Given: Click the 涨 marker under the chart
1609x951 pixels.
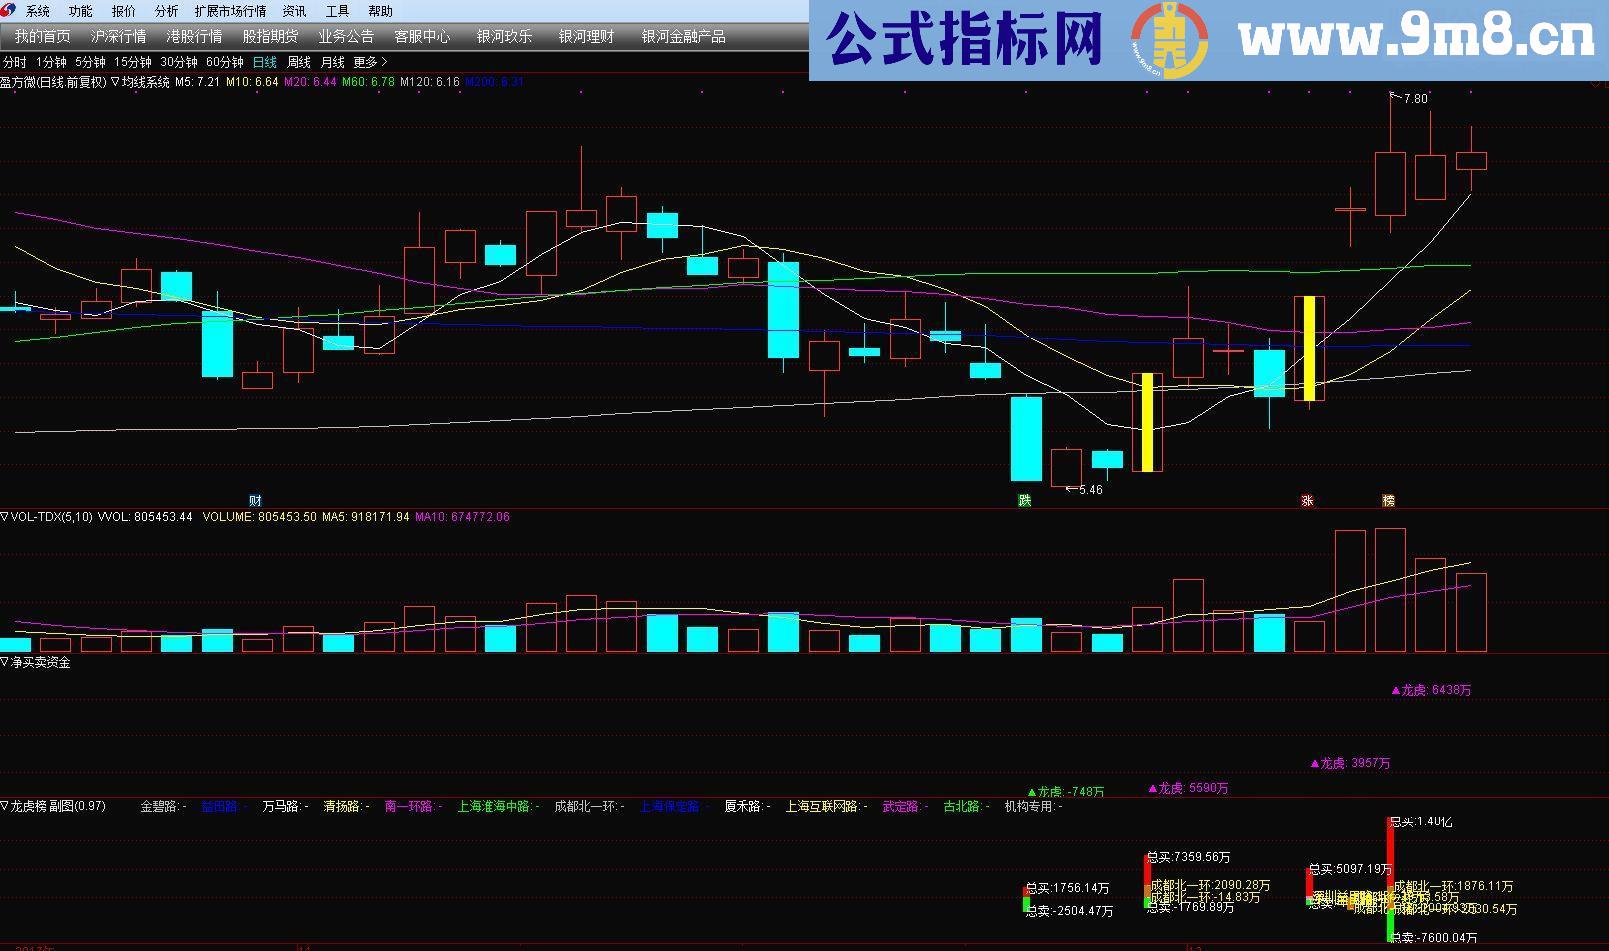Looking at the screenshot, I should [x=1308, y=500].
